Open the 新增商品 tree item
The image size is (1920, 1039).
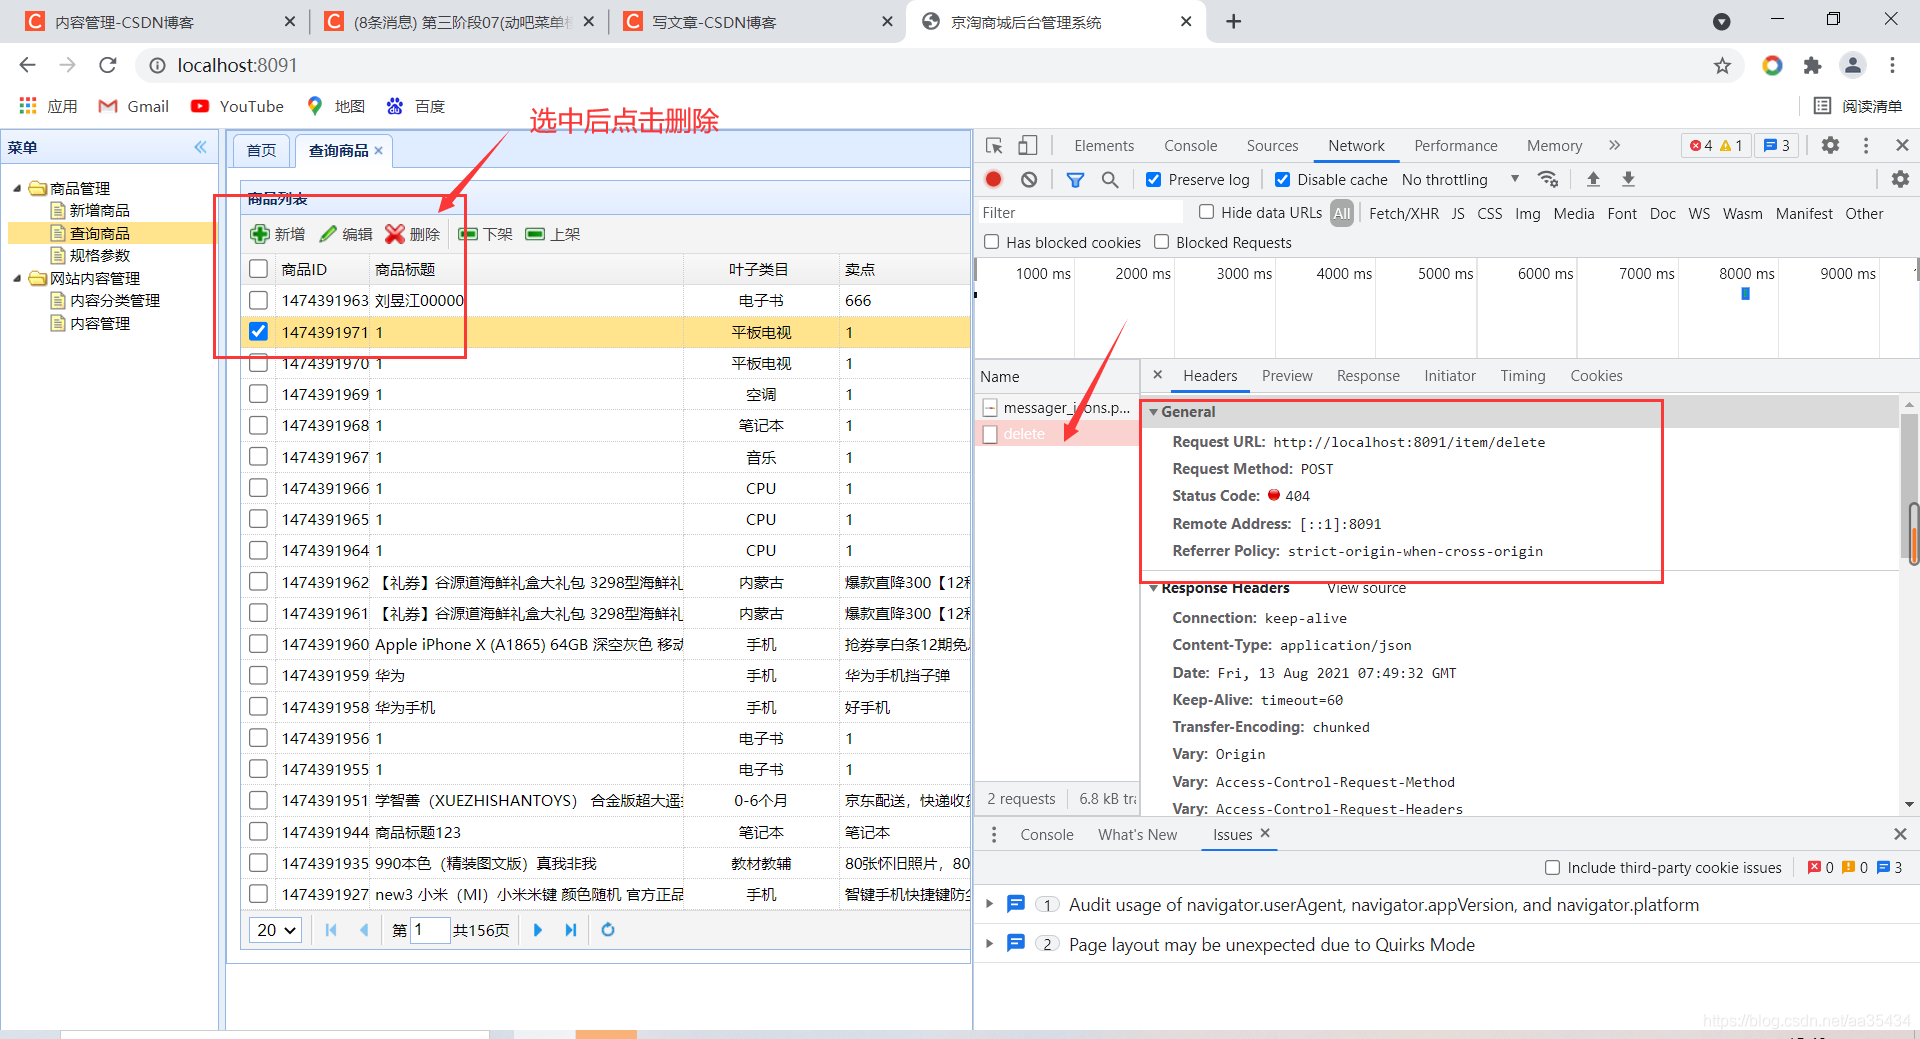(99, 210)
